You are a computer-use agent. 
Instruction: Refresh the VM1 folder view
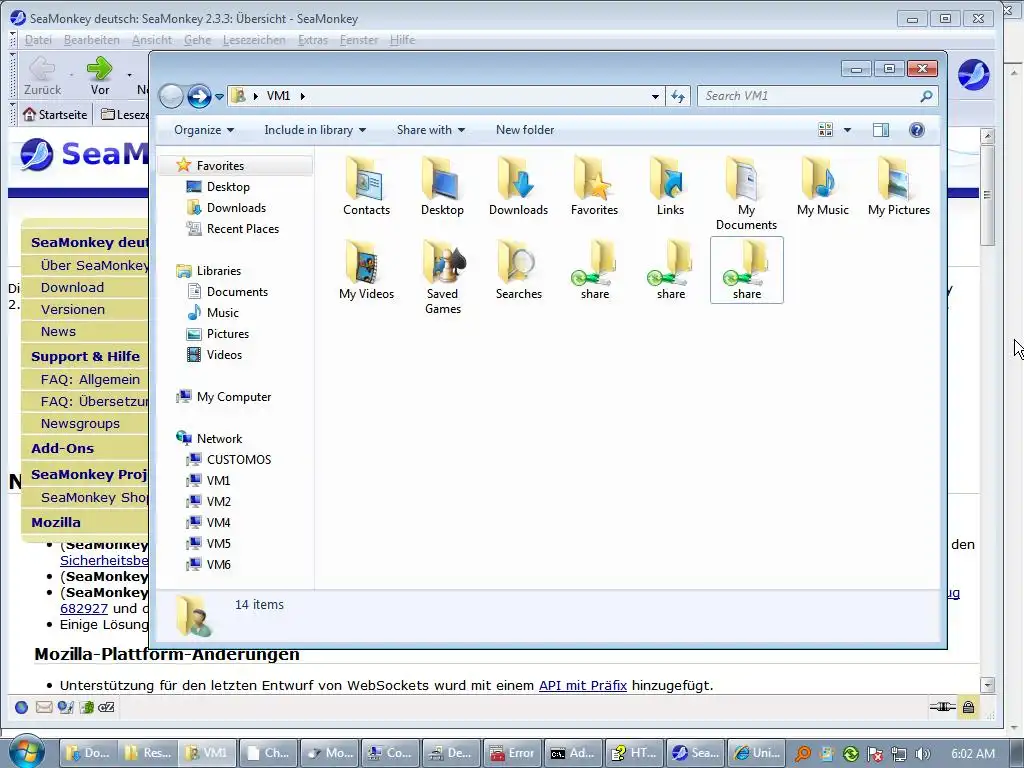[678, 97]
